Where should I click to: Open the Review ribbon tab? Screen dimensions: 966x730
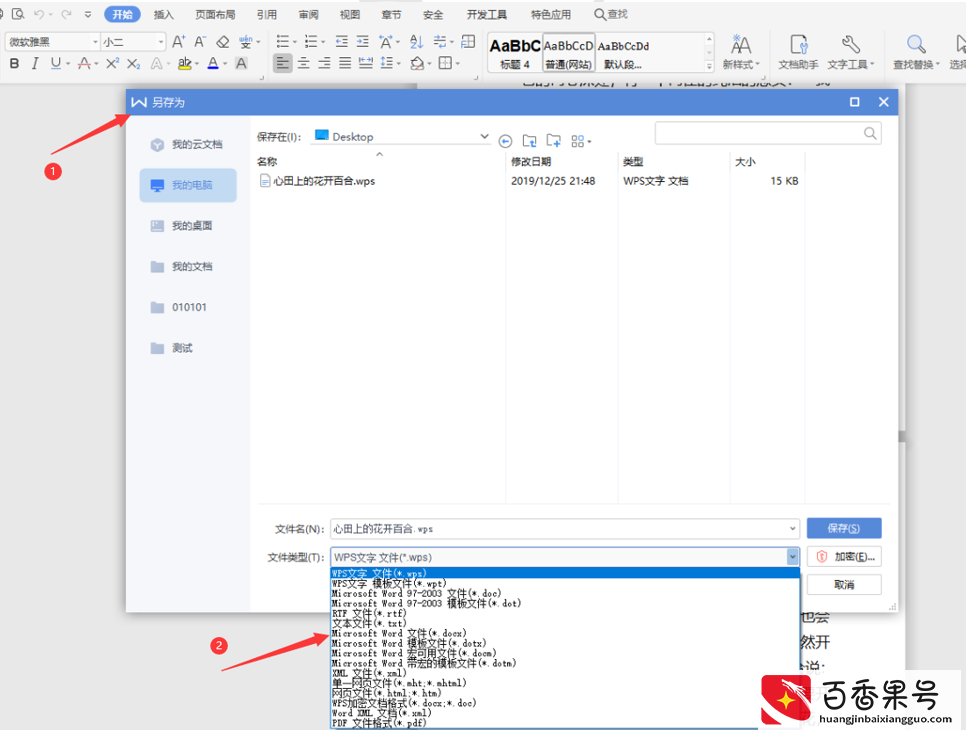[309, 14]
